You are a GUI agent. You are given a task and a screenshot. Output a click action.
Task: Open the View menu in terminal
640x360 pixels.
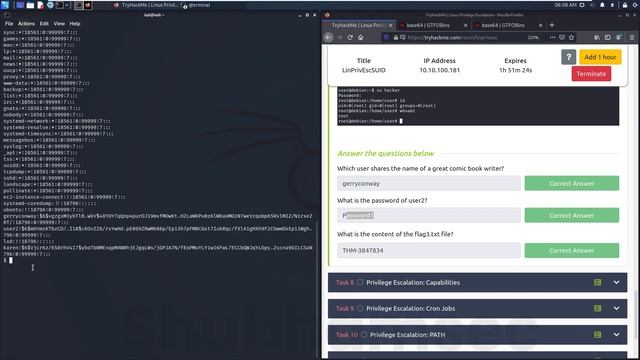59,24
